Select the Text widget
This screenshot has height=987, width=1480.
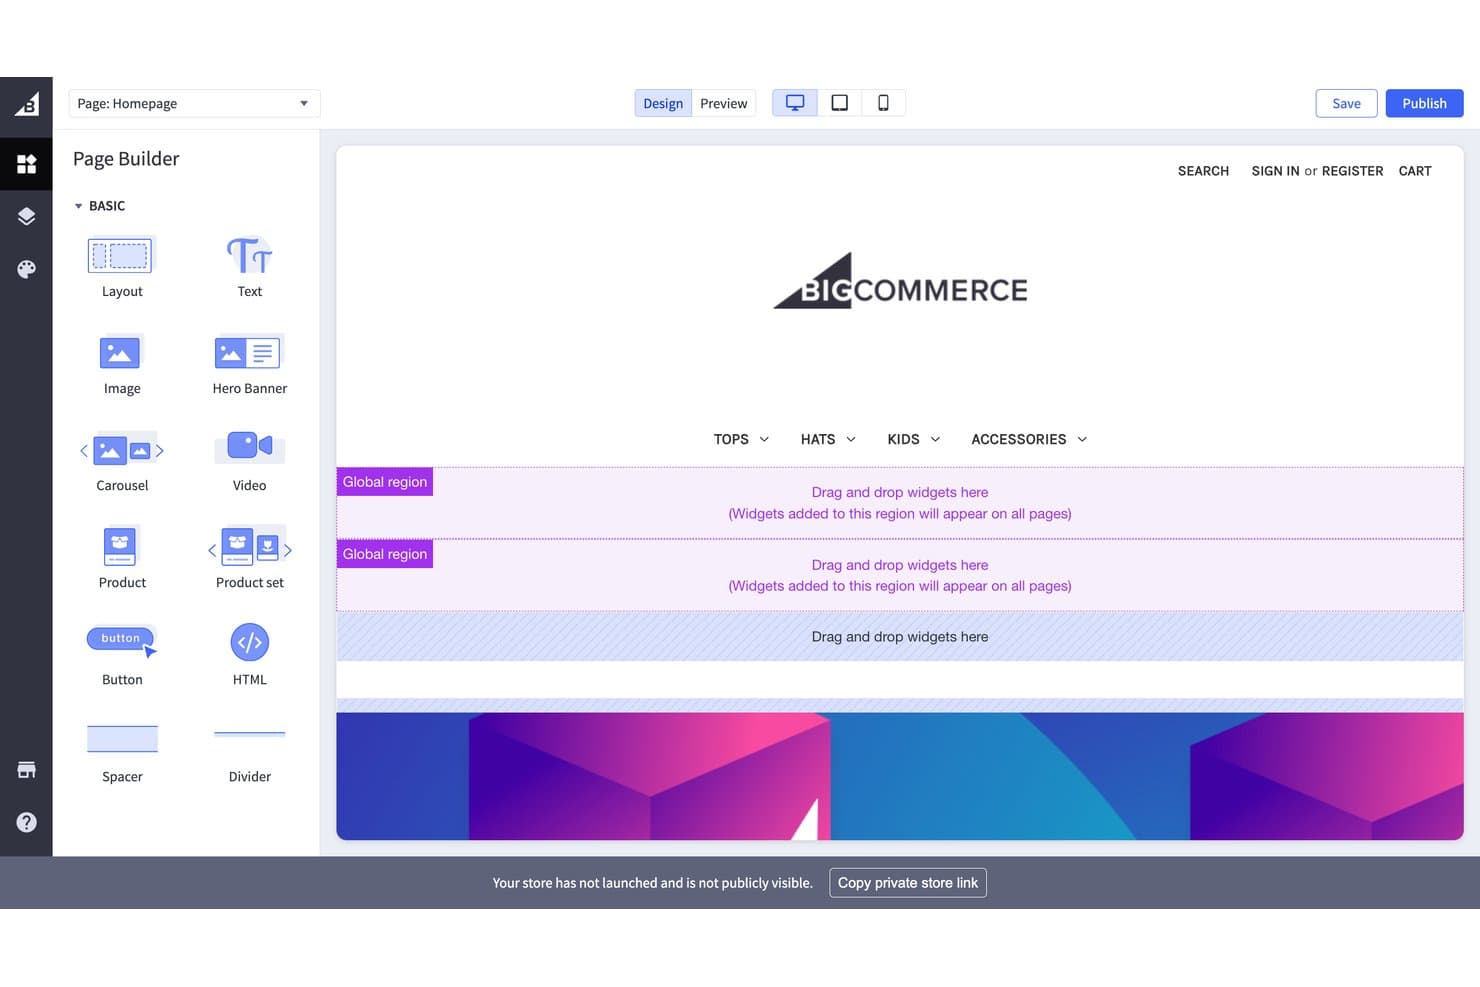tap(250, 267)
